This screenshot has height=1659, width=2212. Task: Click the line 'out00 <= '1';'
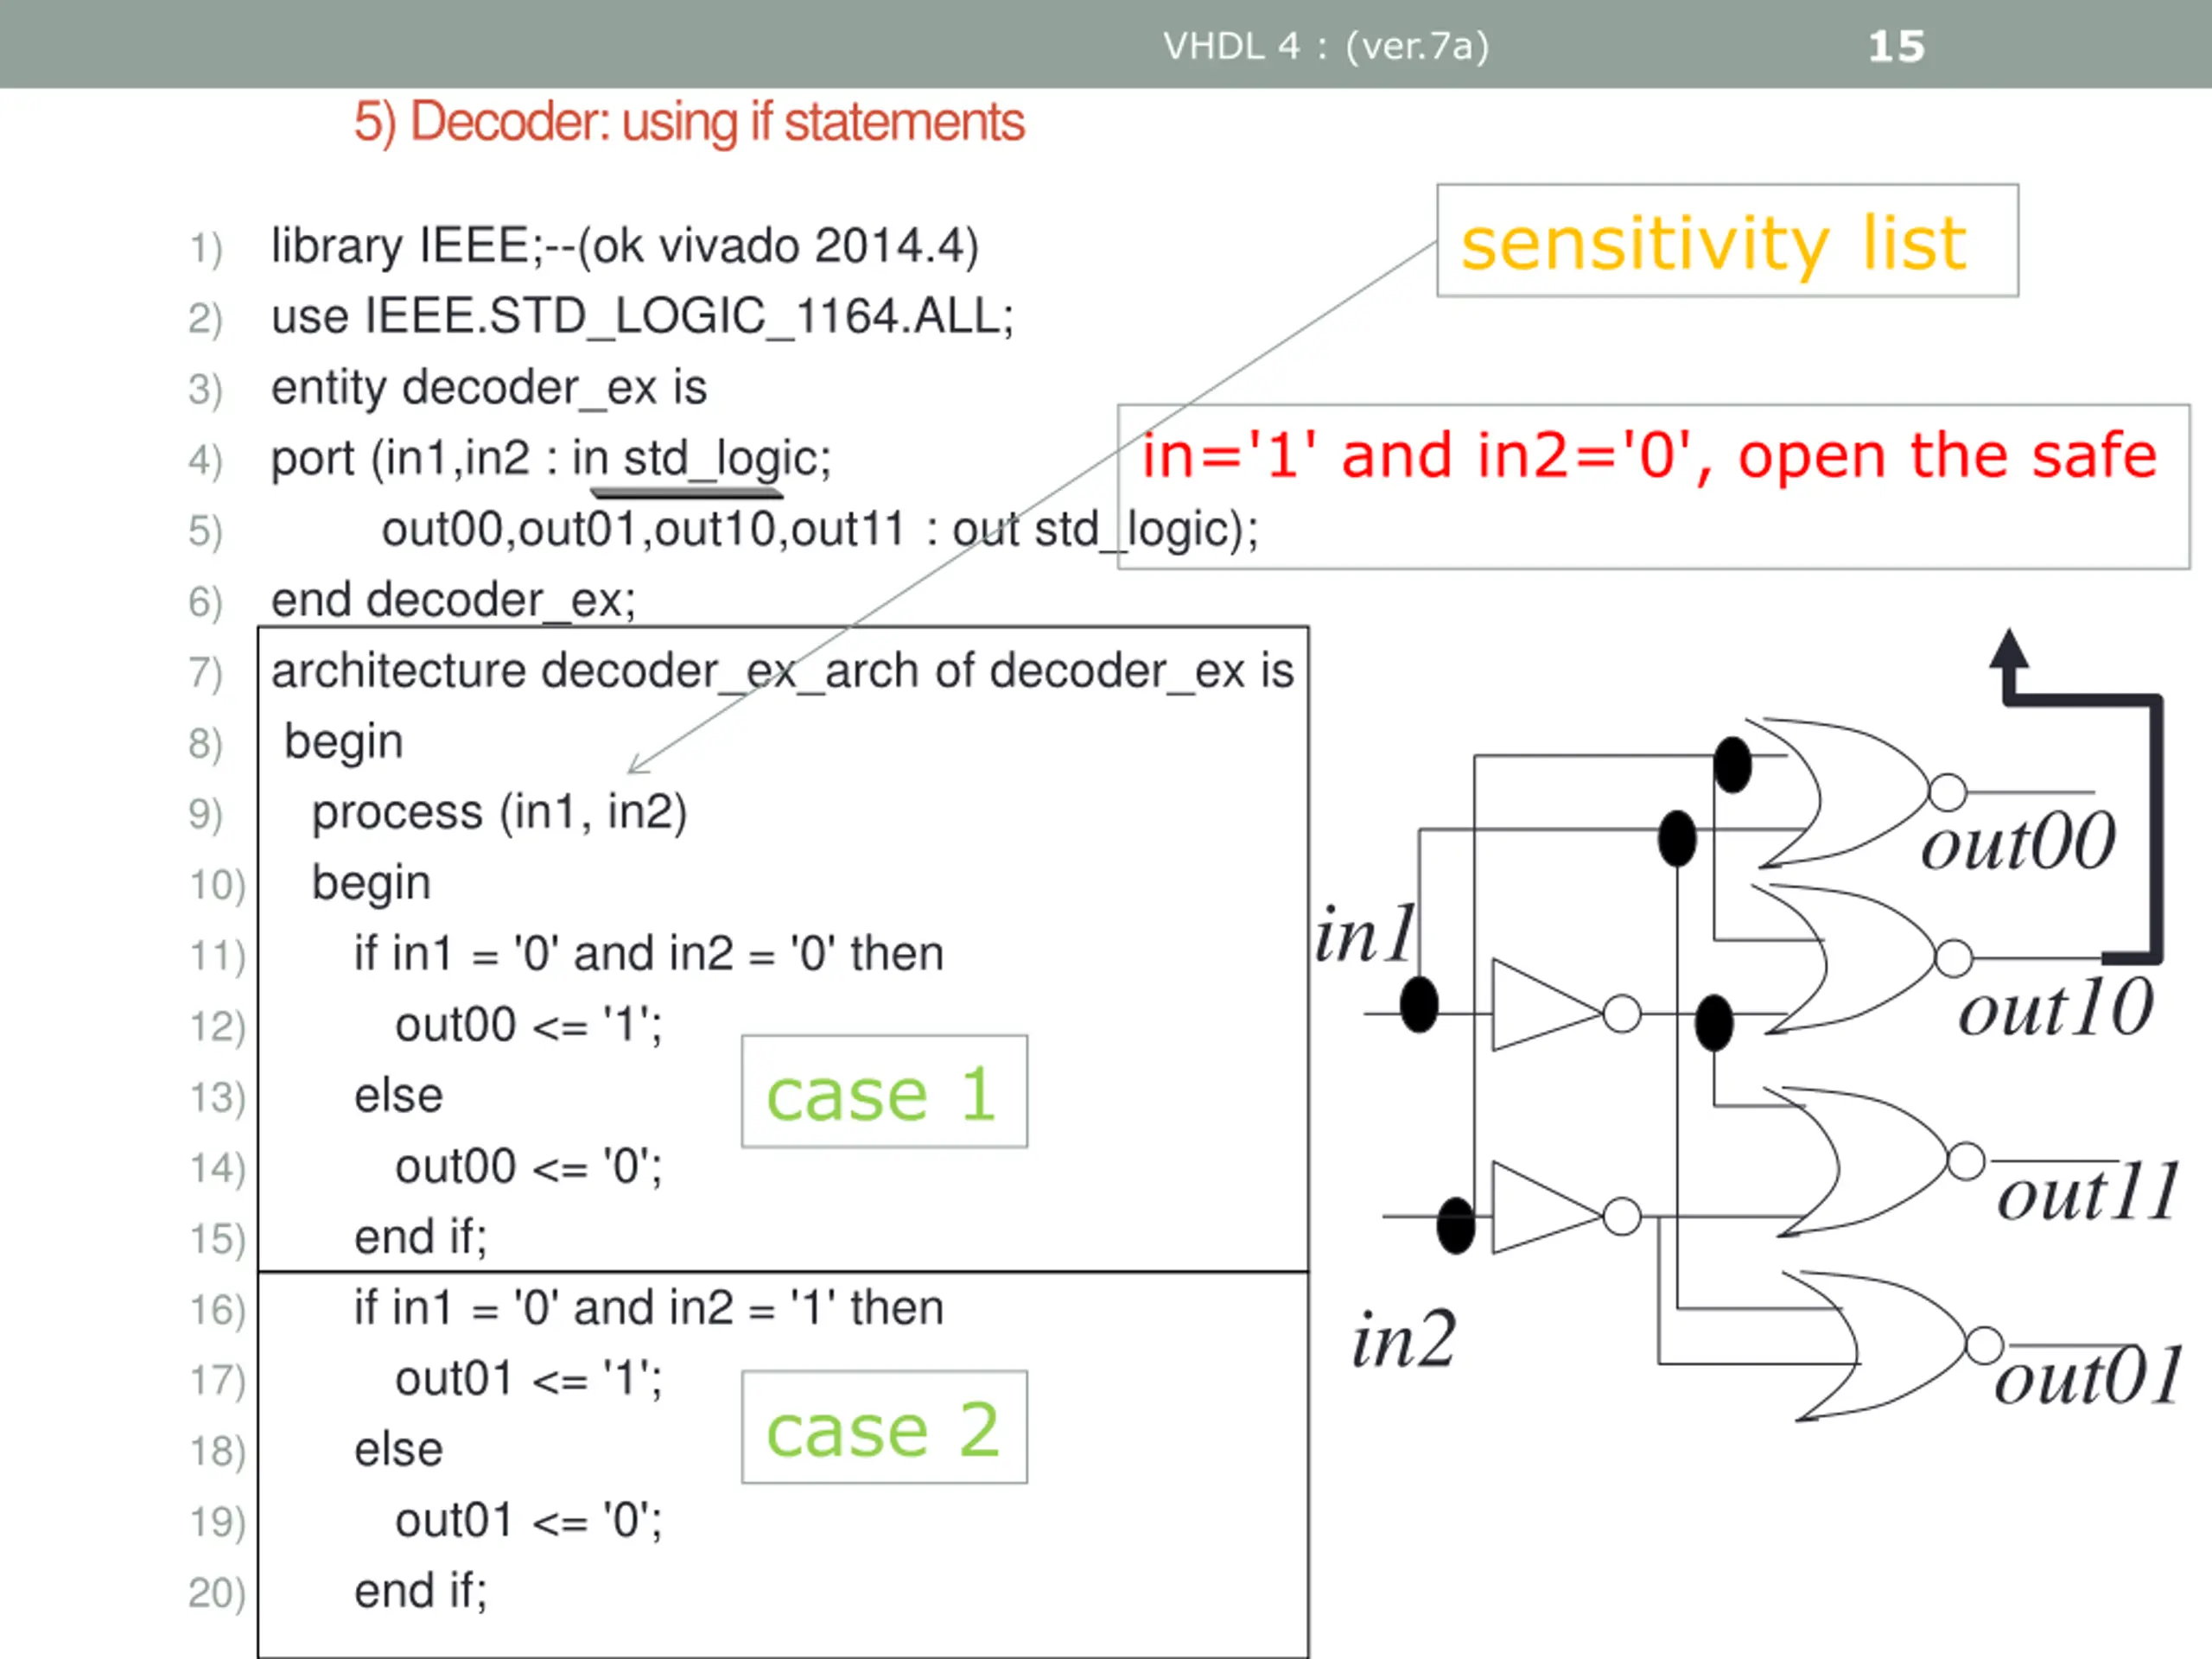(529, 1025)
